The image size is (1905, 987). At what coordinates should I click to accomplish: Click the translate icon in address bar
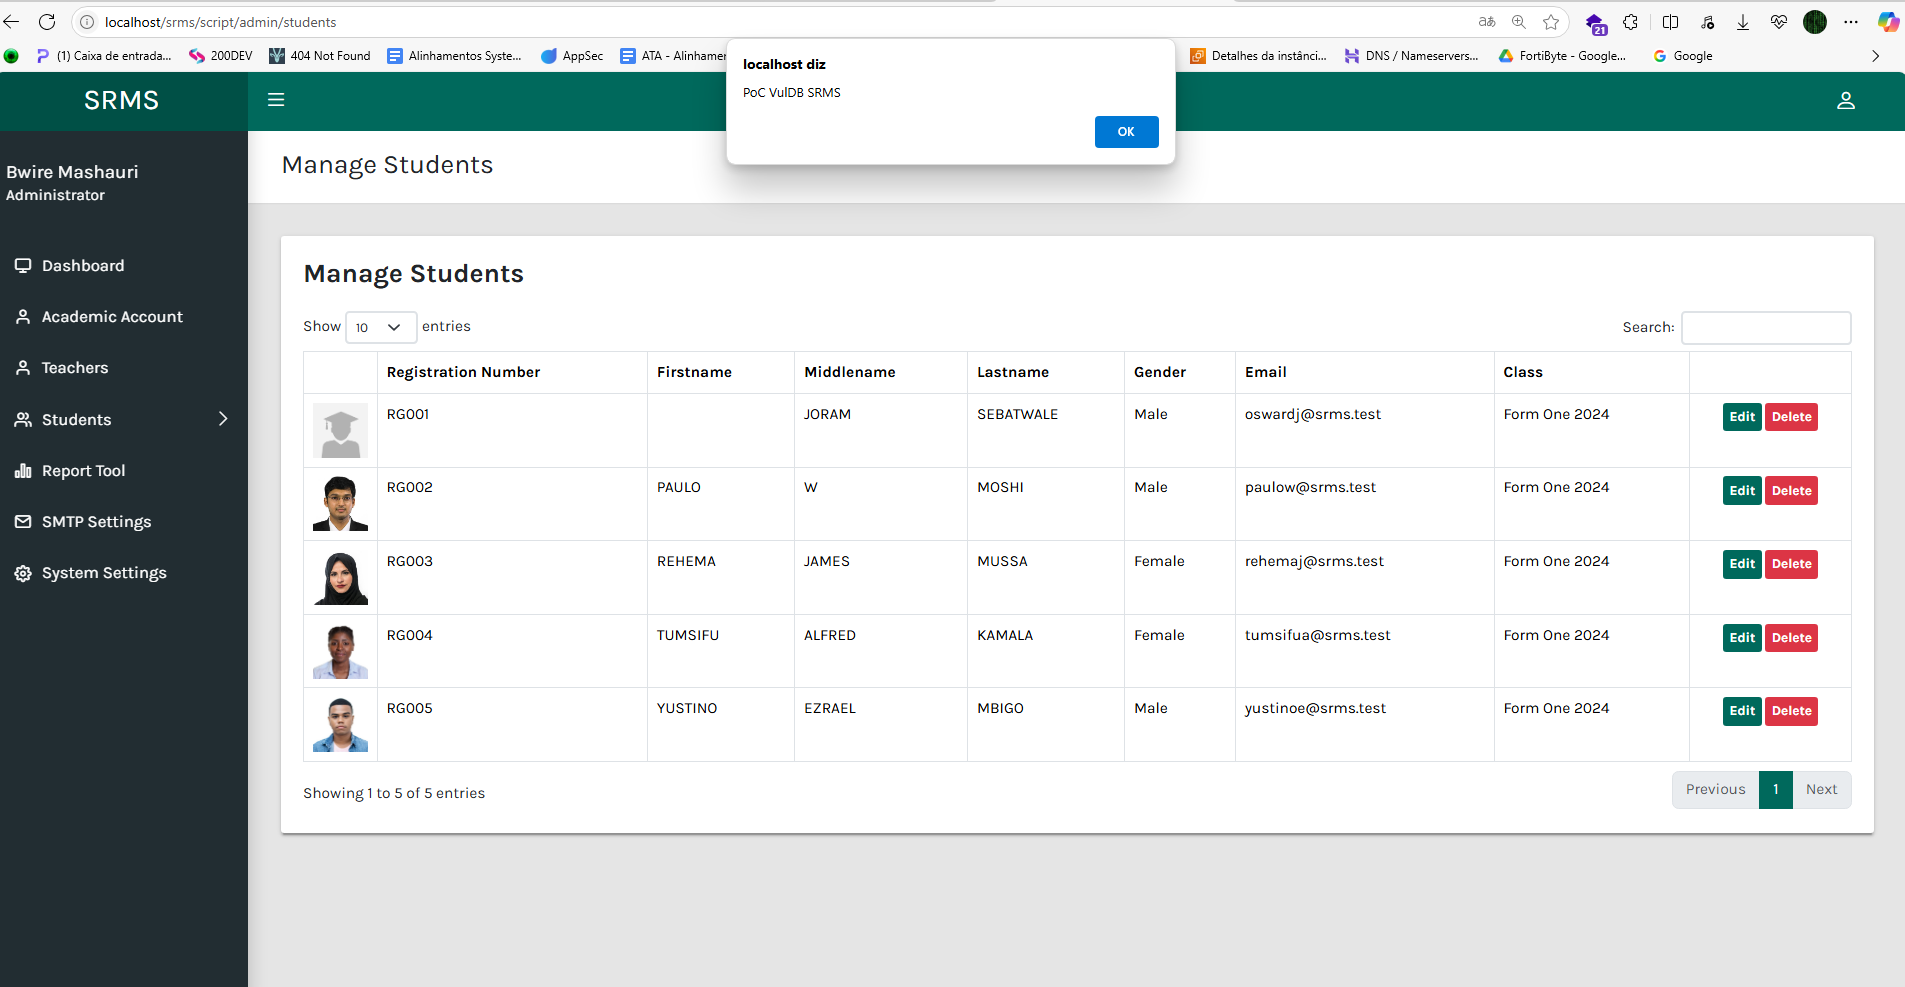pos(1487,22)
